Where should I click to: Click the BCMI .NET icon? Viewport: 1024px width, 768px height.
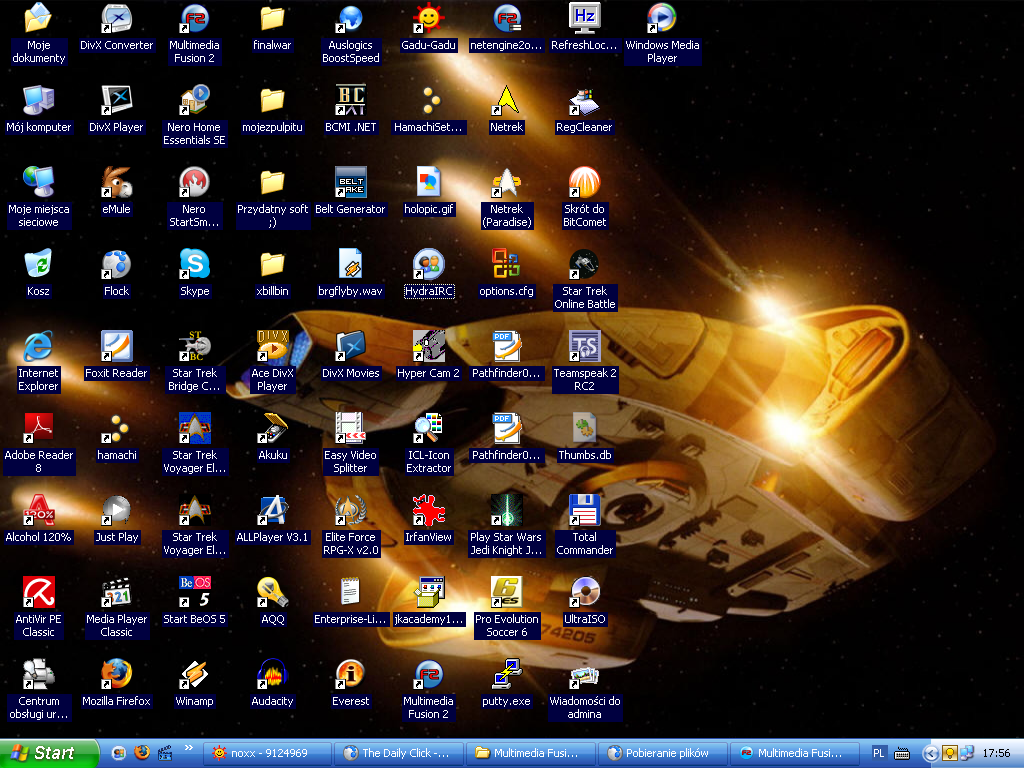coord(350,101)
